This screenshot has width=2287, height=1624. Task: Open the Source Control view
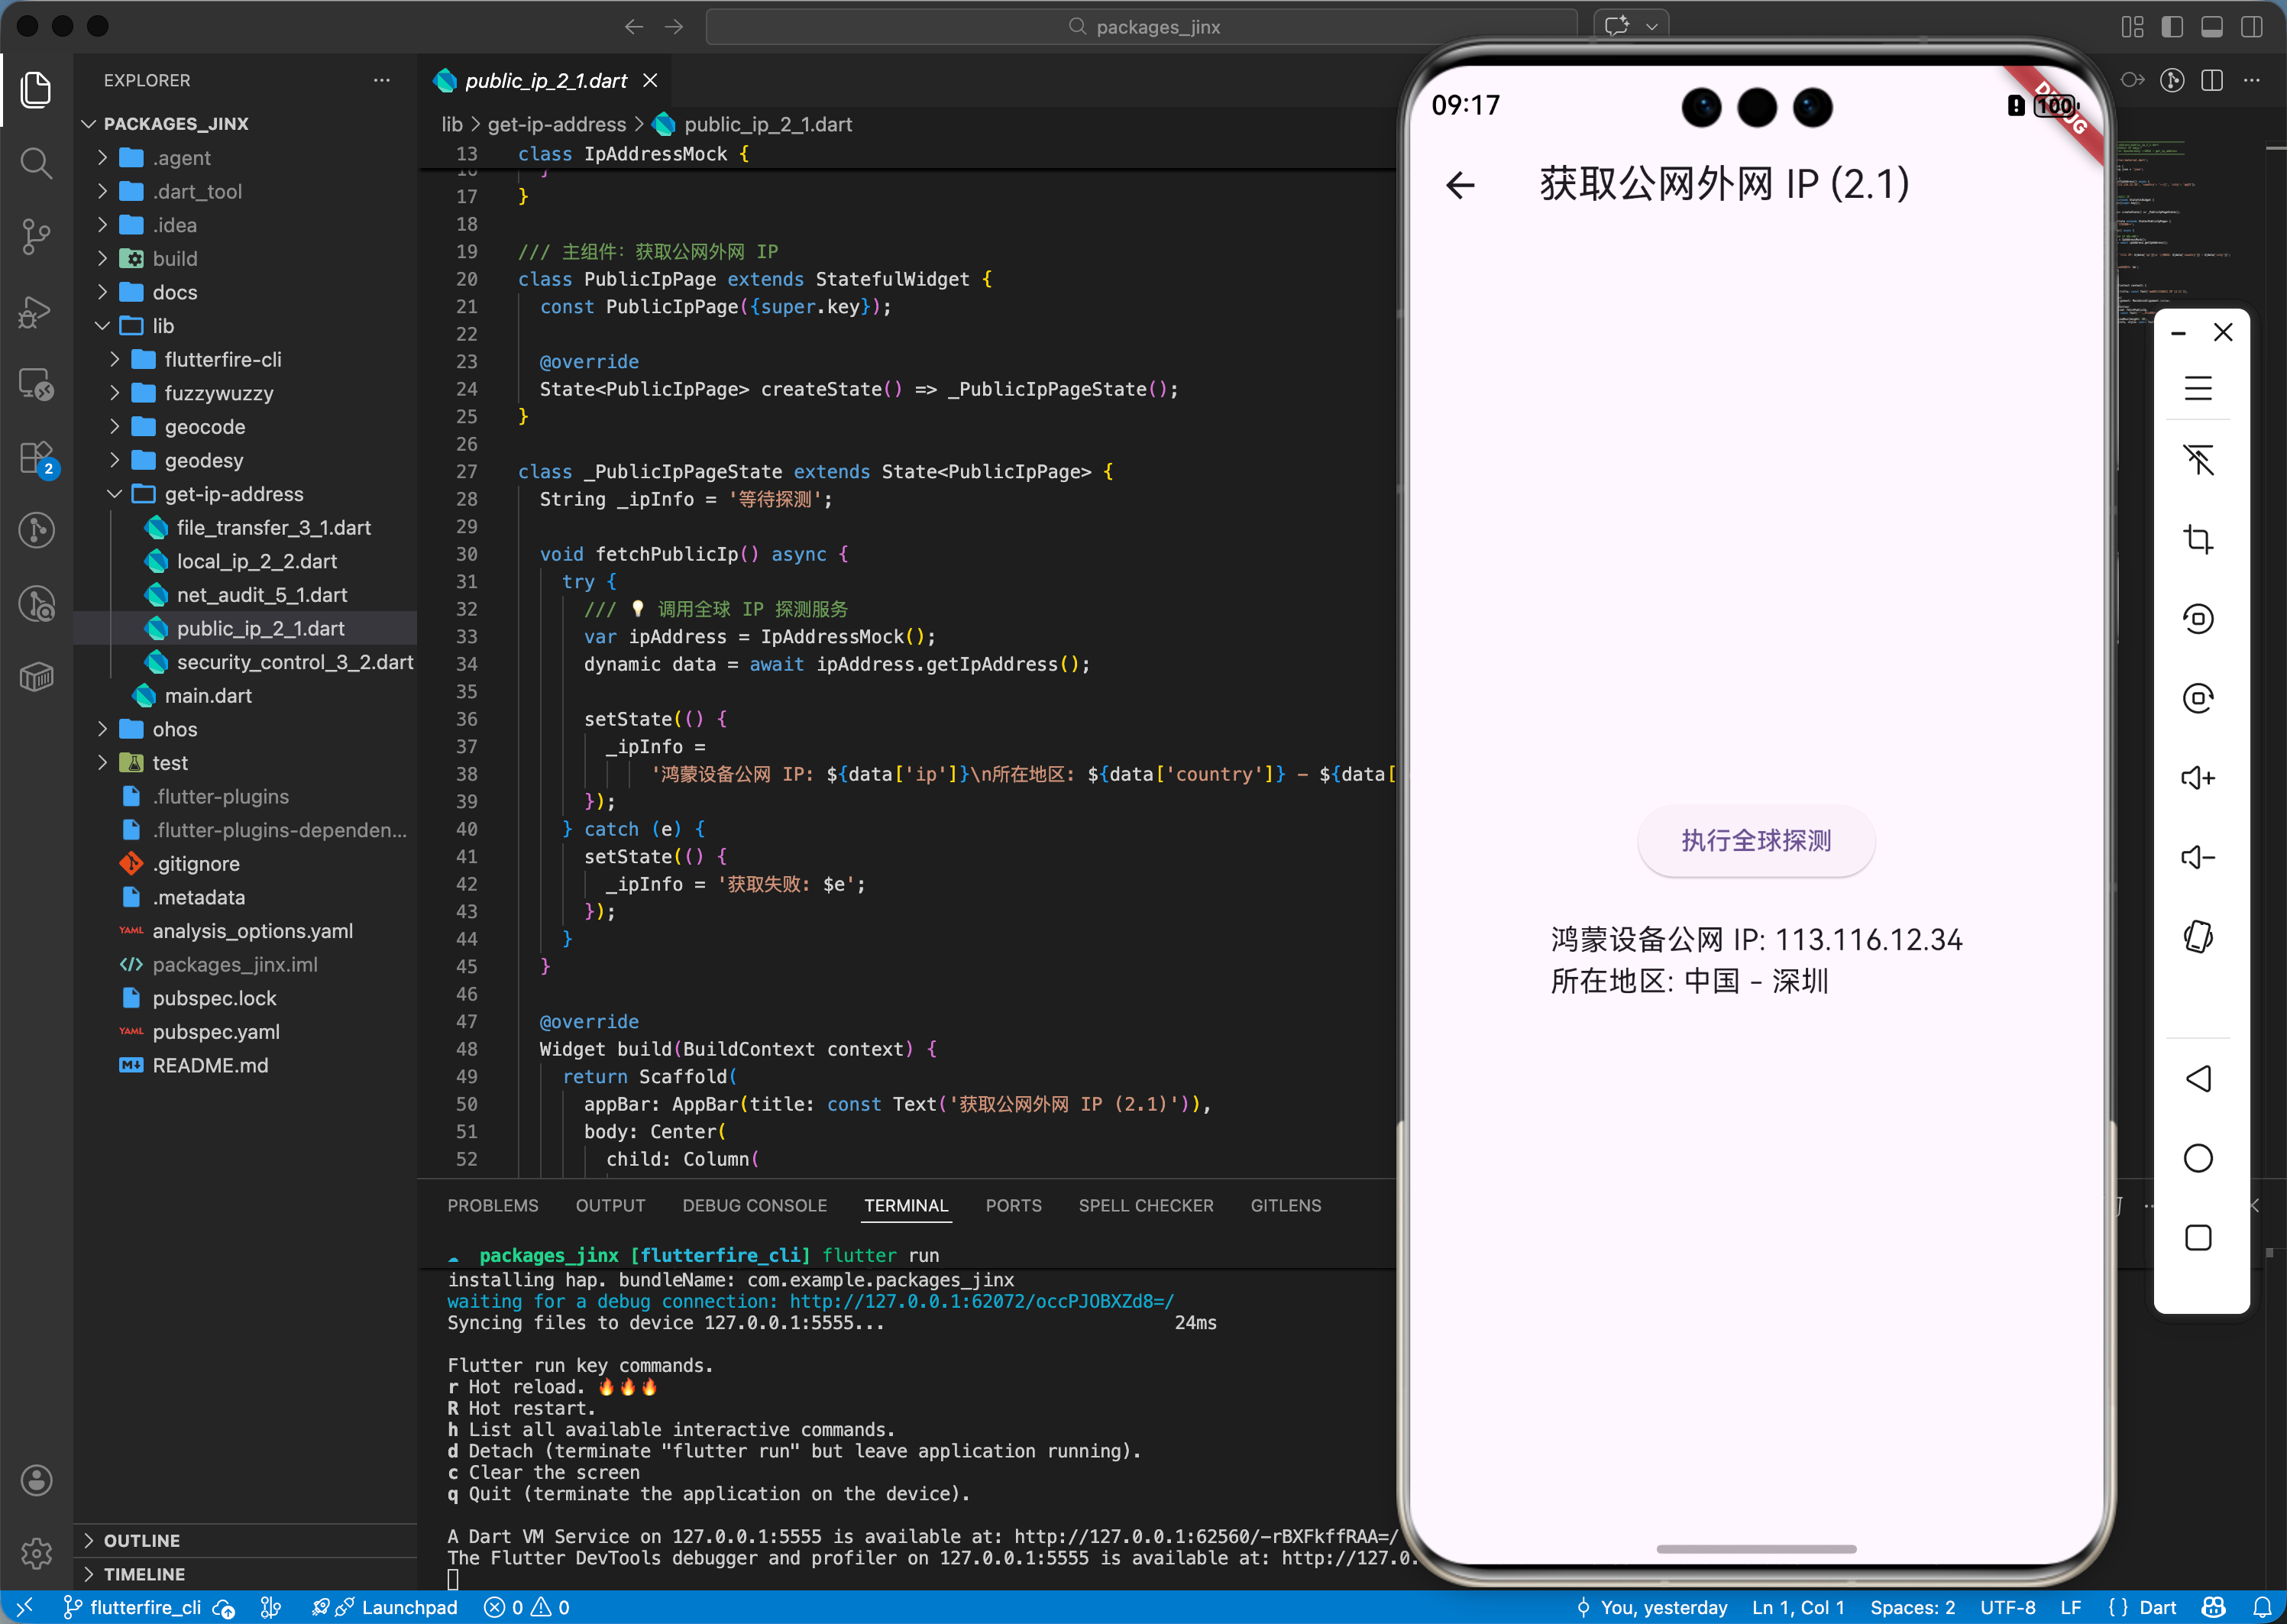[x=37, y=236]
